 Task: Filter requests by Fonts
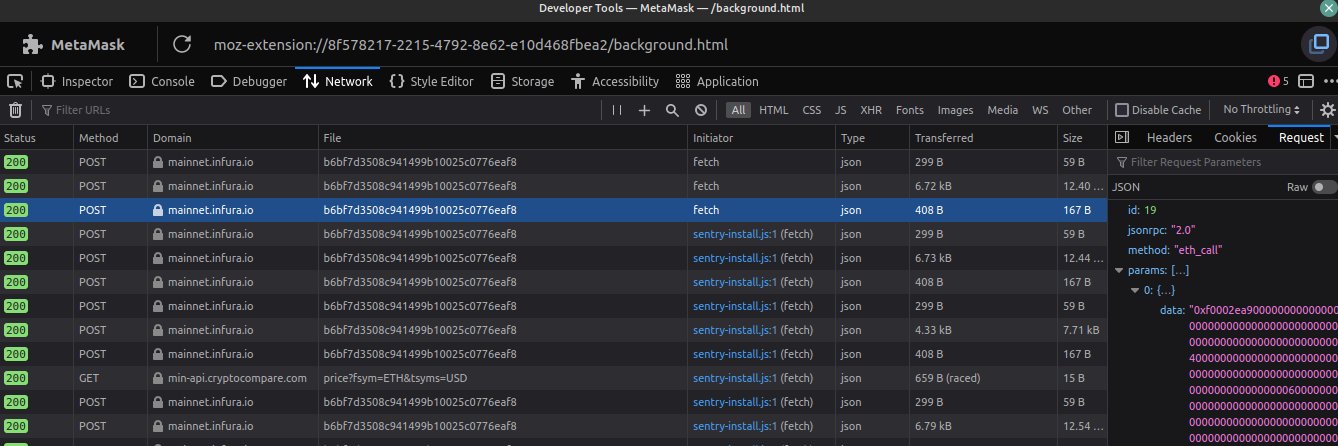coord(910,110)
